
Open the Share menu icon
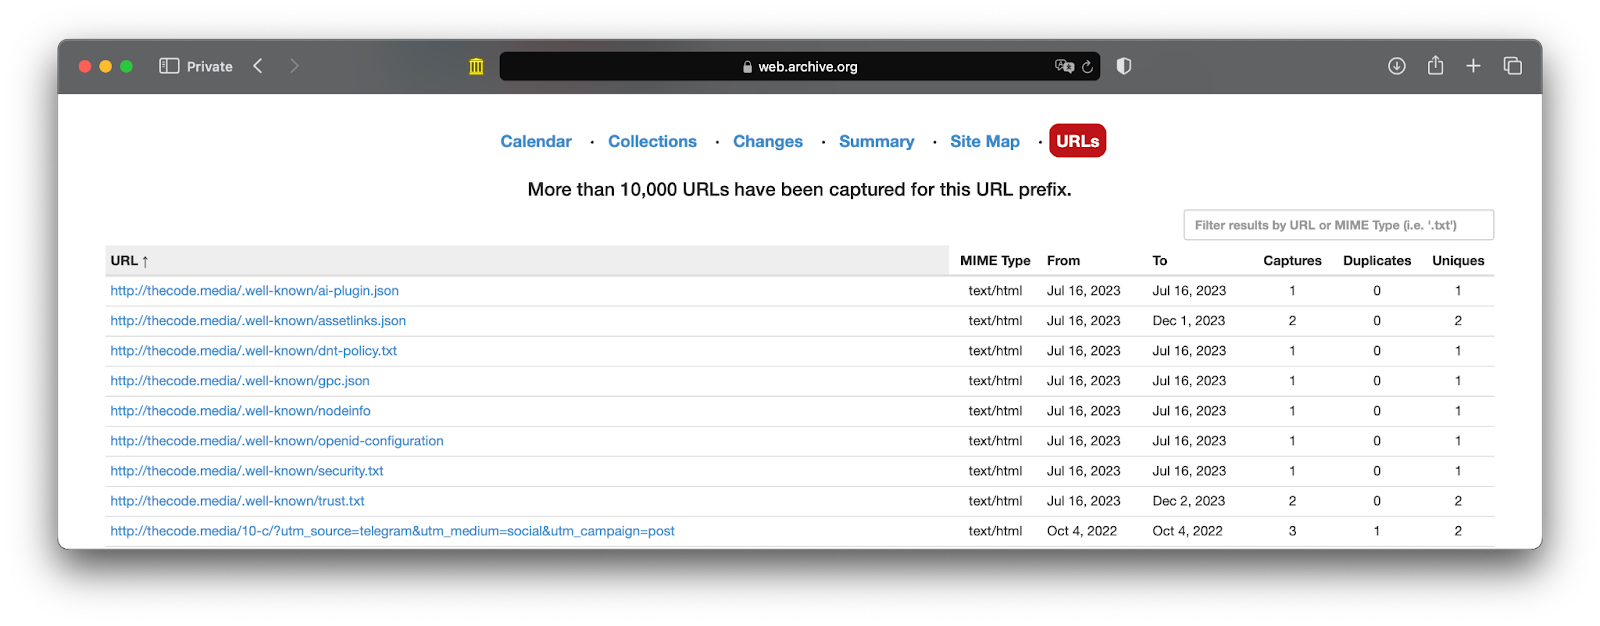(x=1435, y=66)
